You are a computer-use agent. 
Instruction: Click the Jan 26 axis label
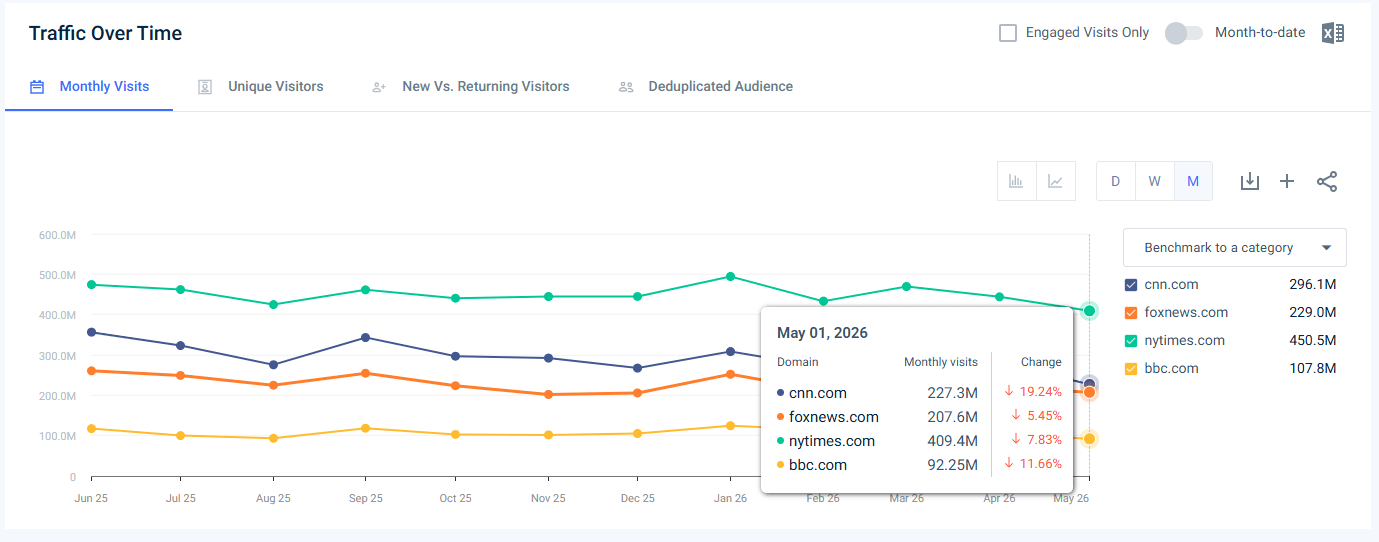tap(730, 498)
